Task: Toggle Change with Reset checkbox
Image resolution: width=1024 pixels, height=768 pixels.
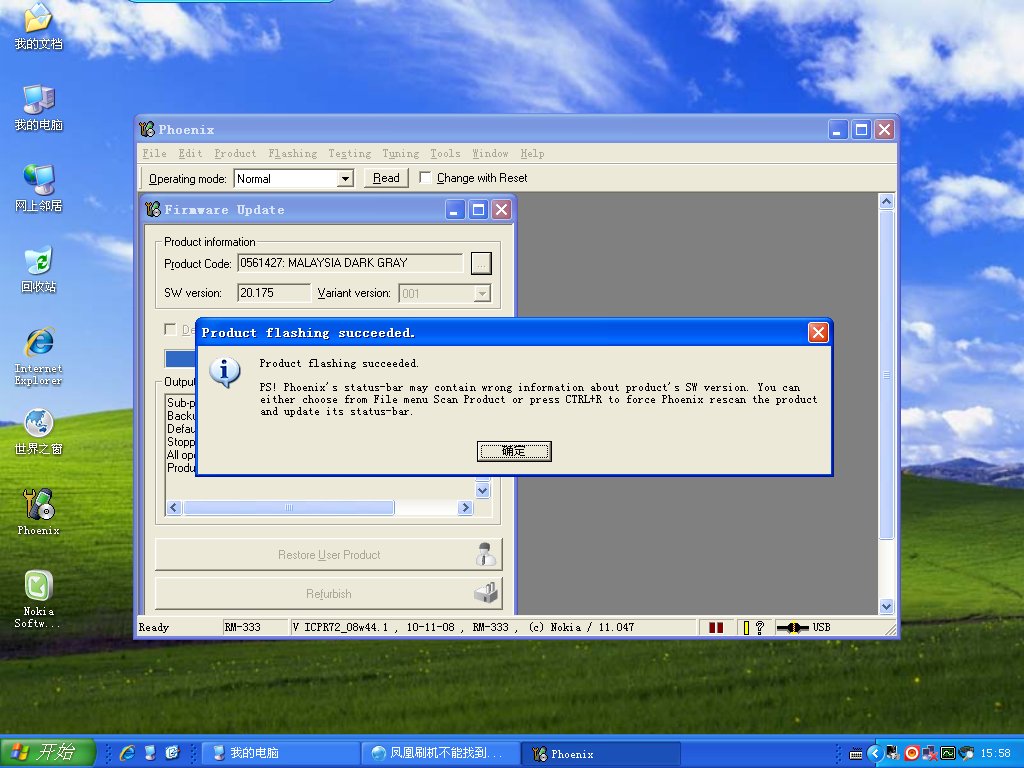Action: tap(425, 178)
